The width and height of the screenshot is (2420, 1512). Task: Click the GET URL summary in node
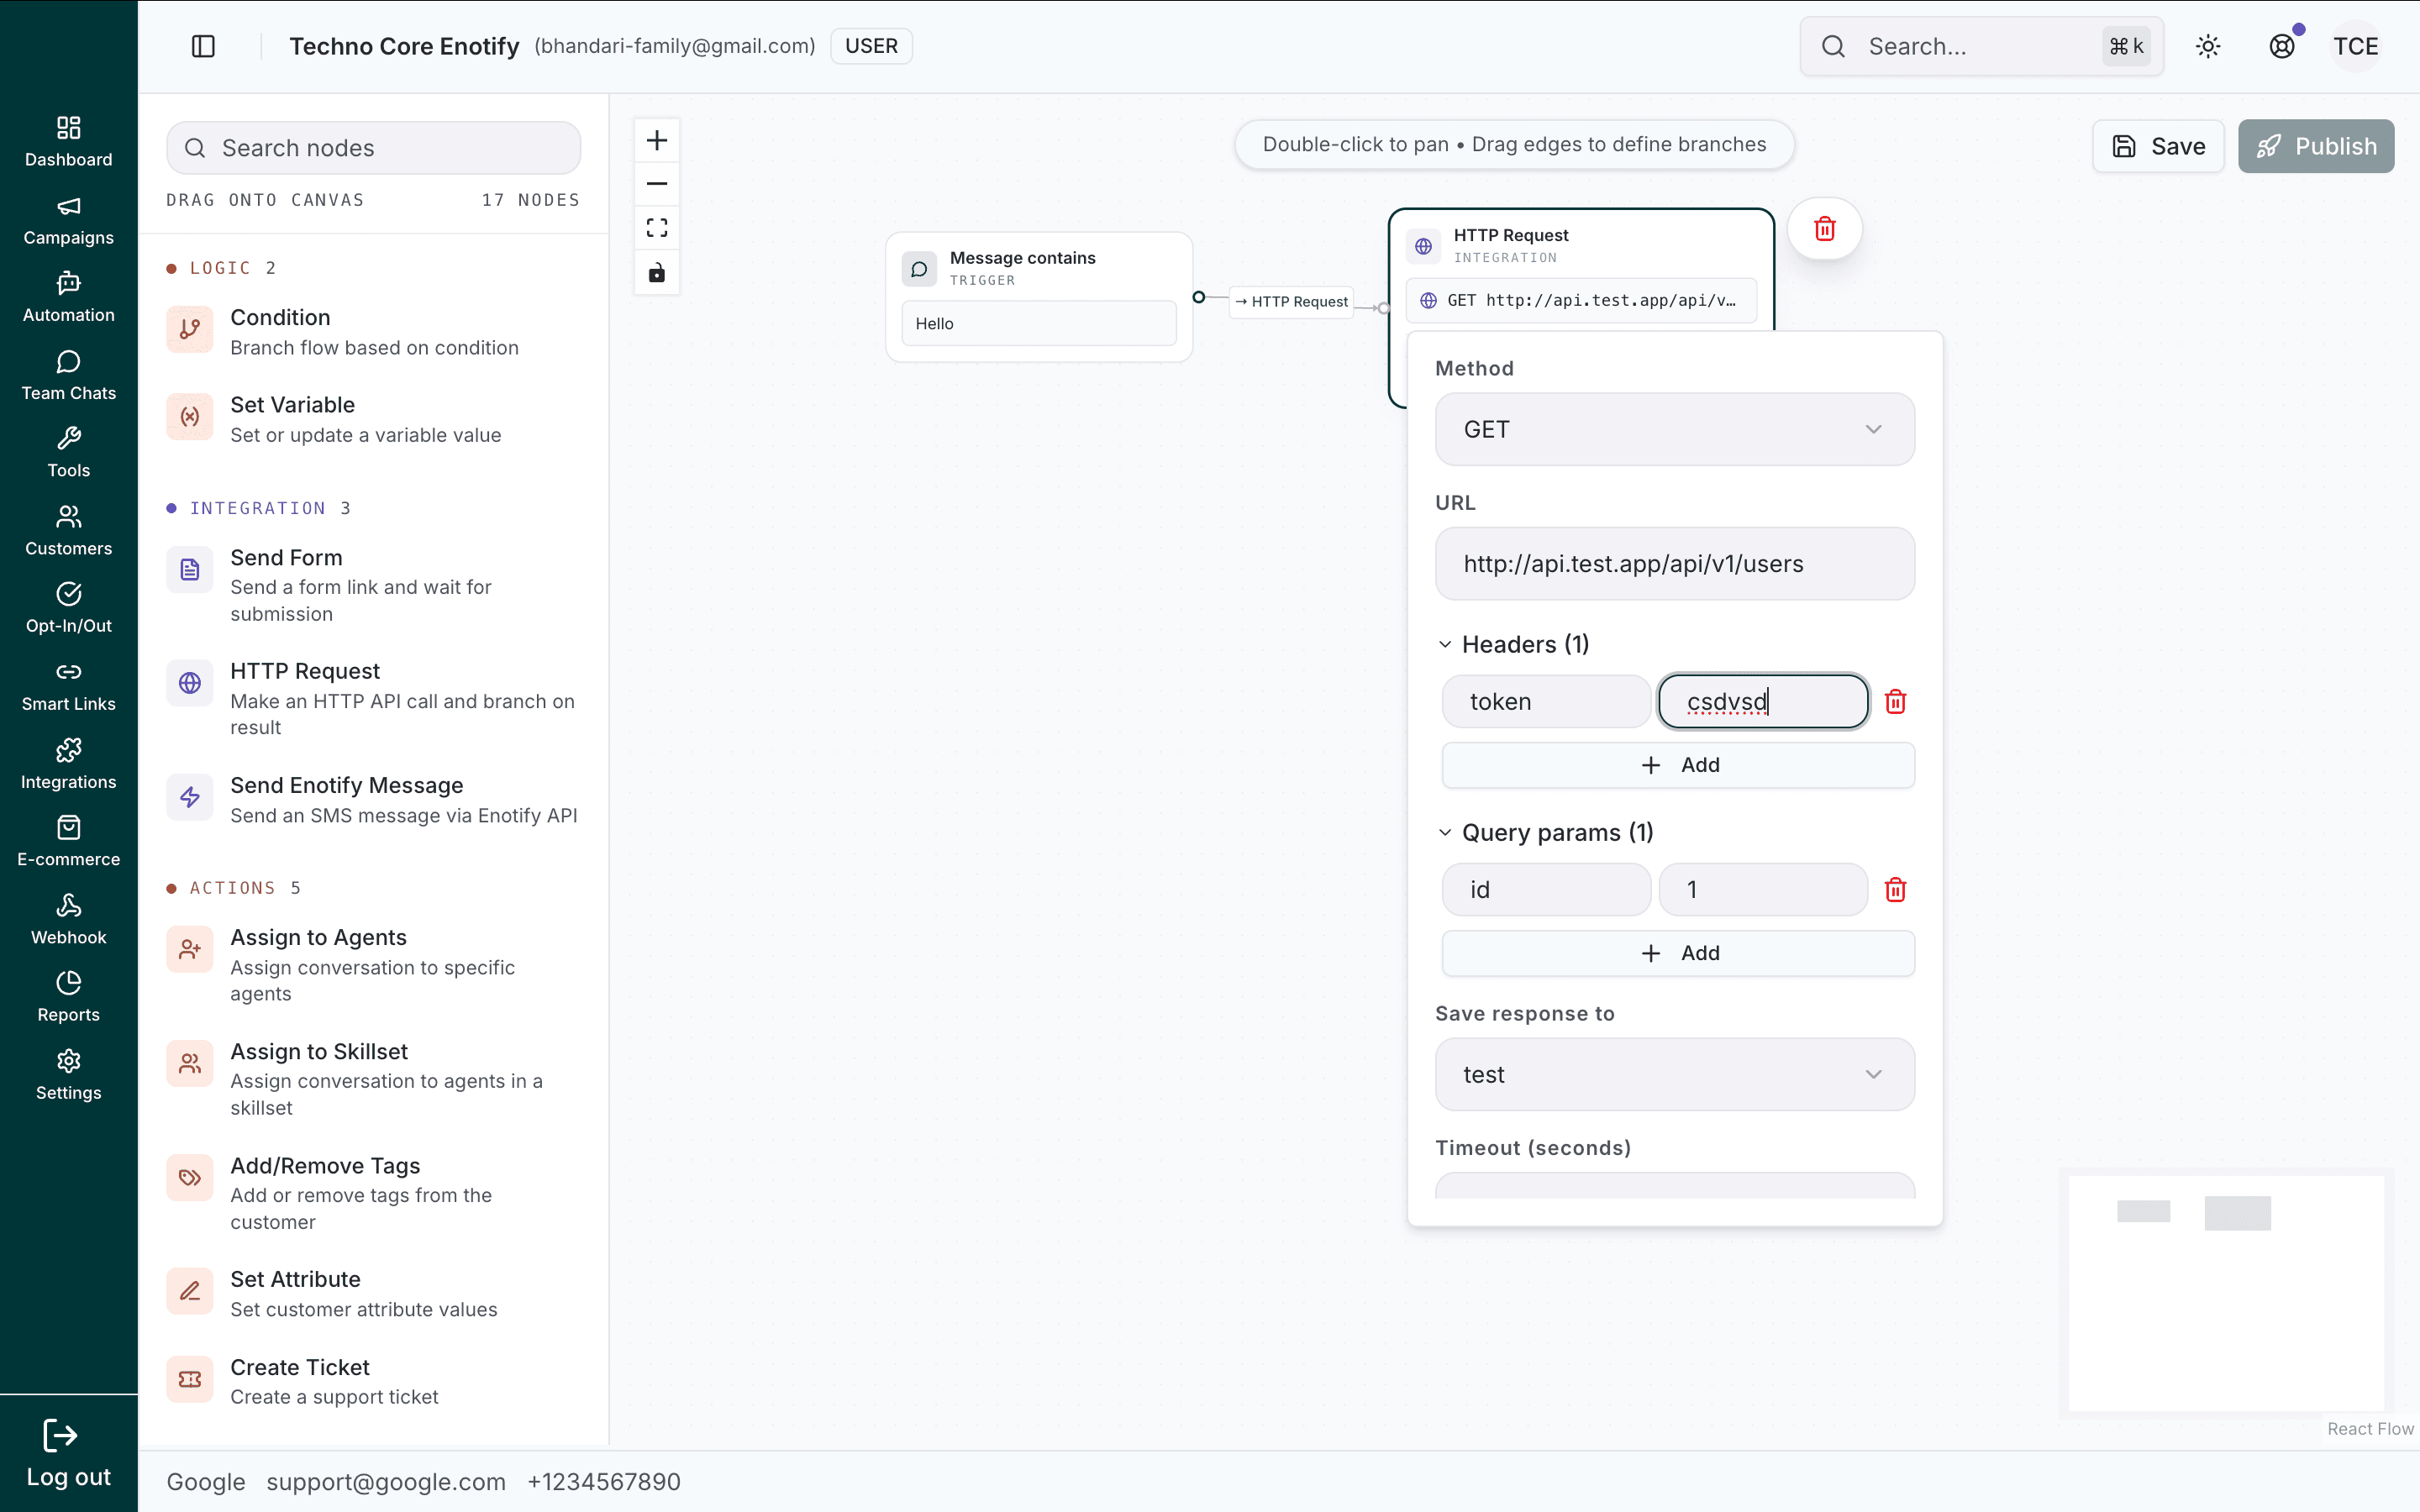click(x=1580, y=301)
